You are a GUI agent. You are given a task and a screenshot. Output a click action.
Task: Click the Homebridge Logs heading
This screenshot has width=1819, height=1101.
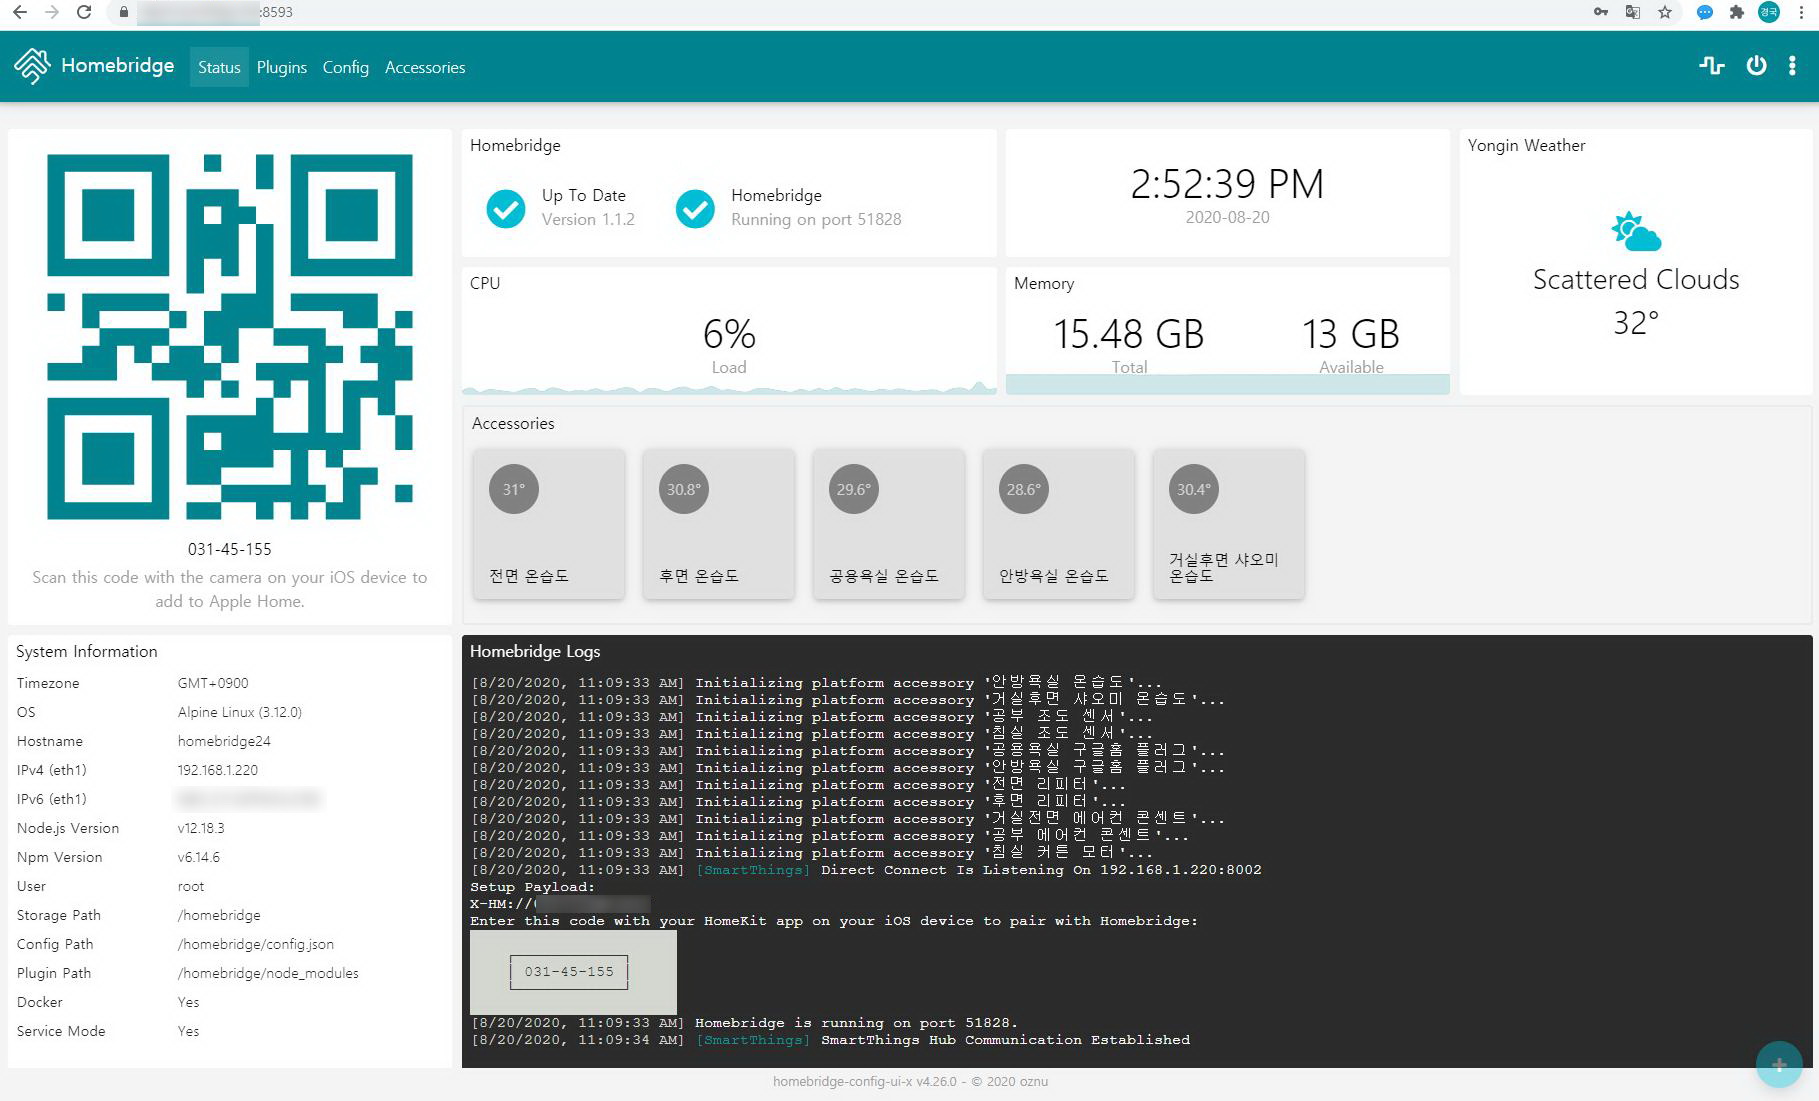(x=535, y=651)
